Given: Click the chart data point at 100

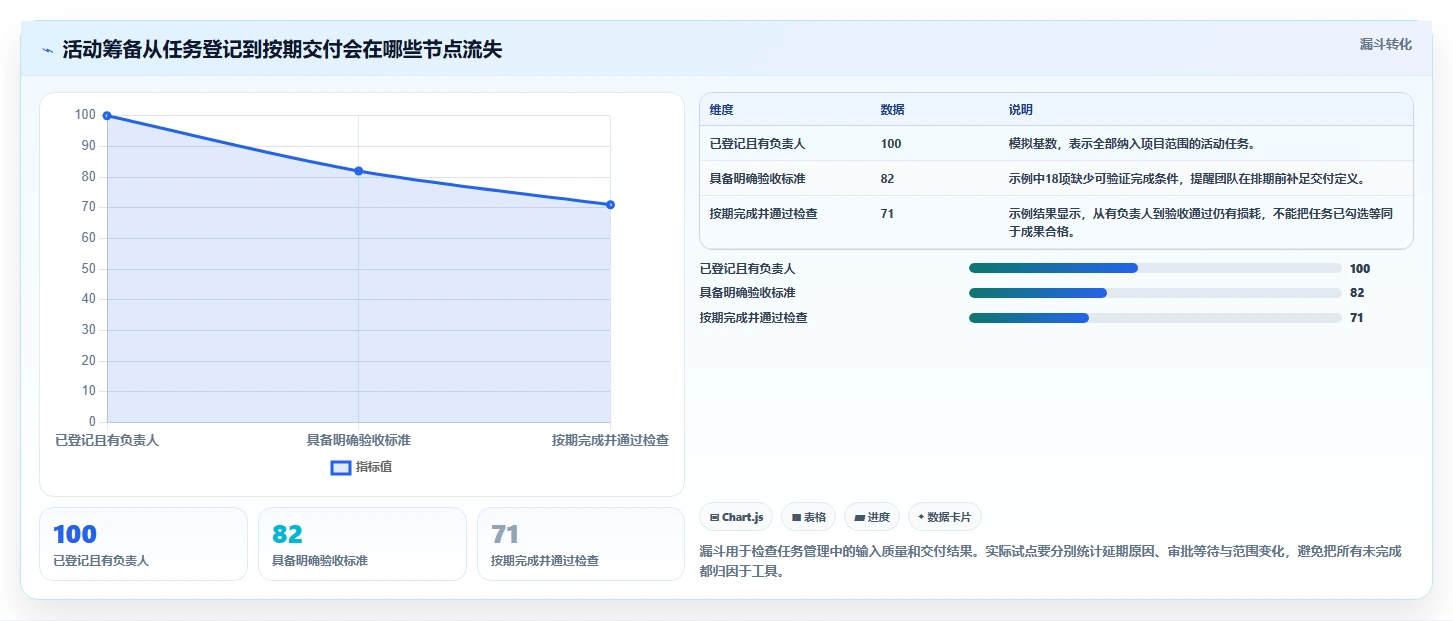Looking at the screenshot, I should (x=107, y=116).
